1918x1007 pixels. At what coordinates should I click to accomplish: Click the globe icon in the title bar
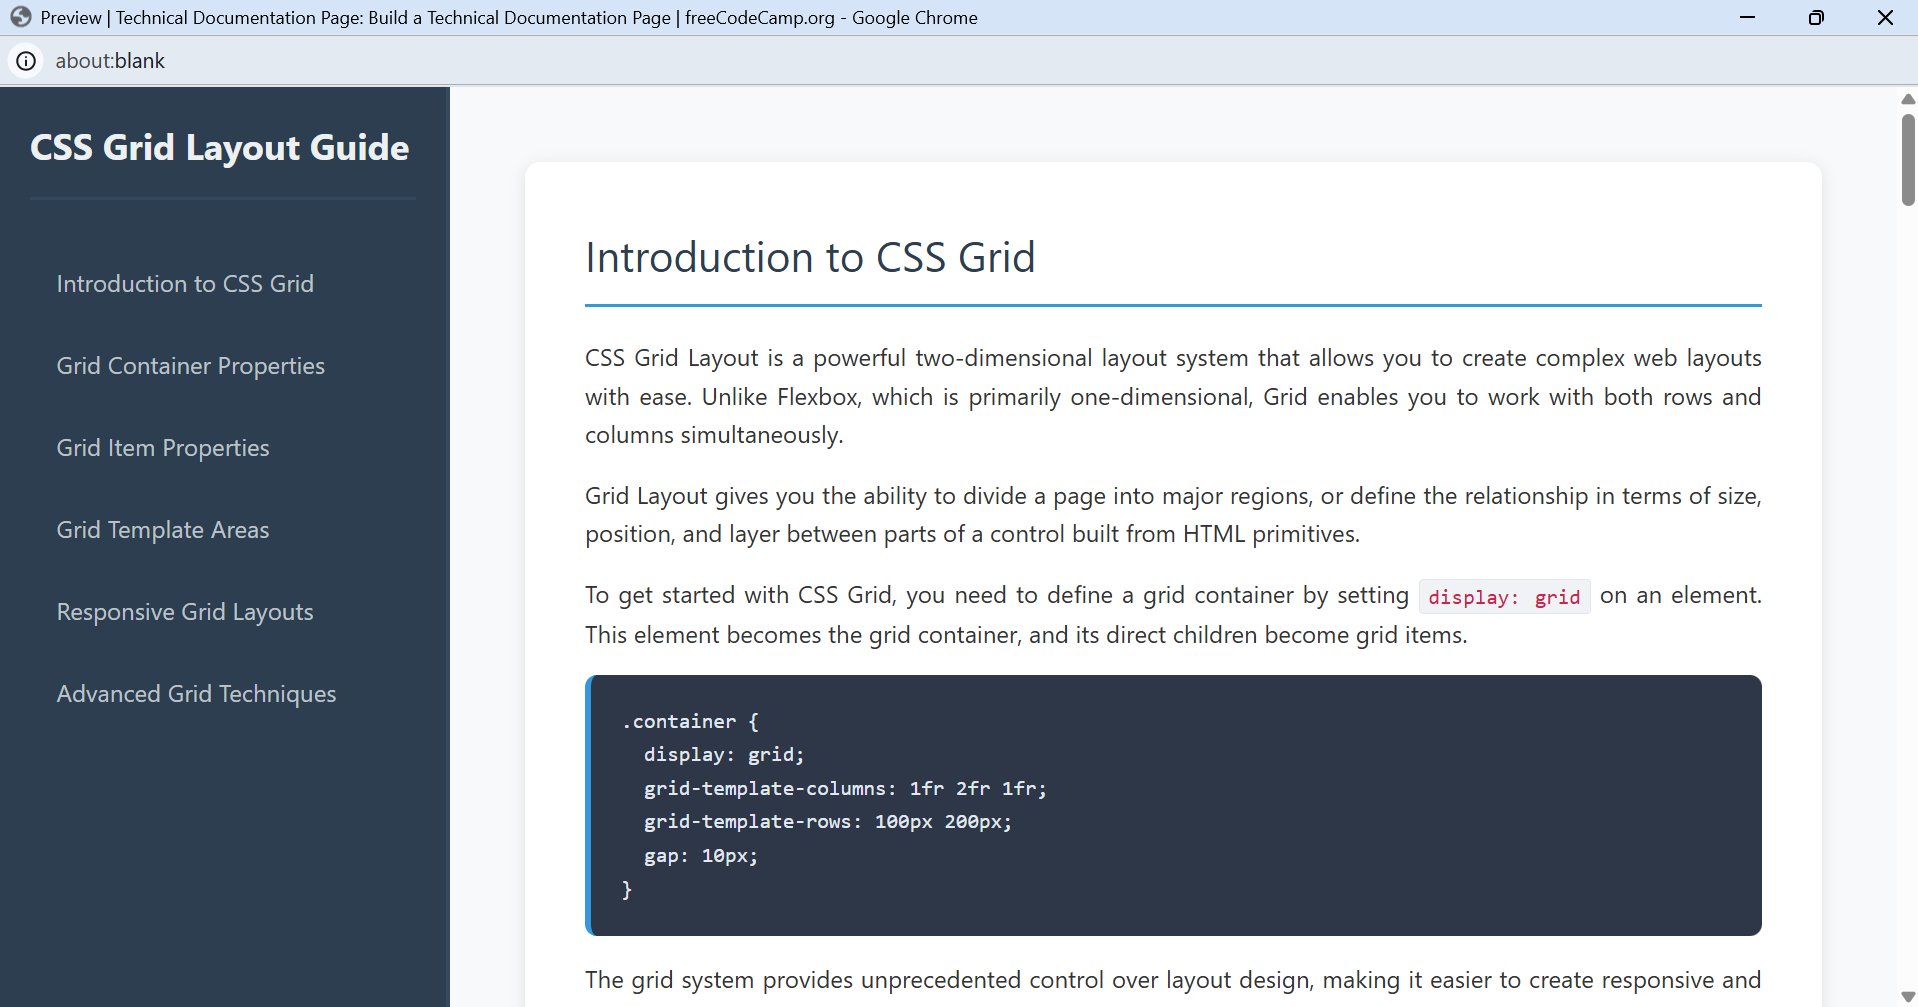point(21,17)
